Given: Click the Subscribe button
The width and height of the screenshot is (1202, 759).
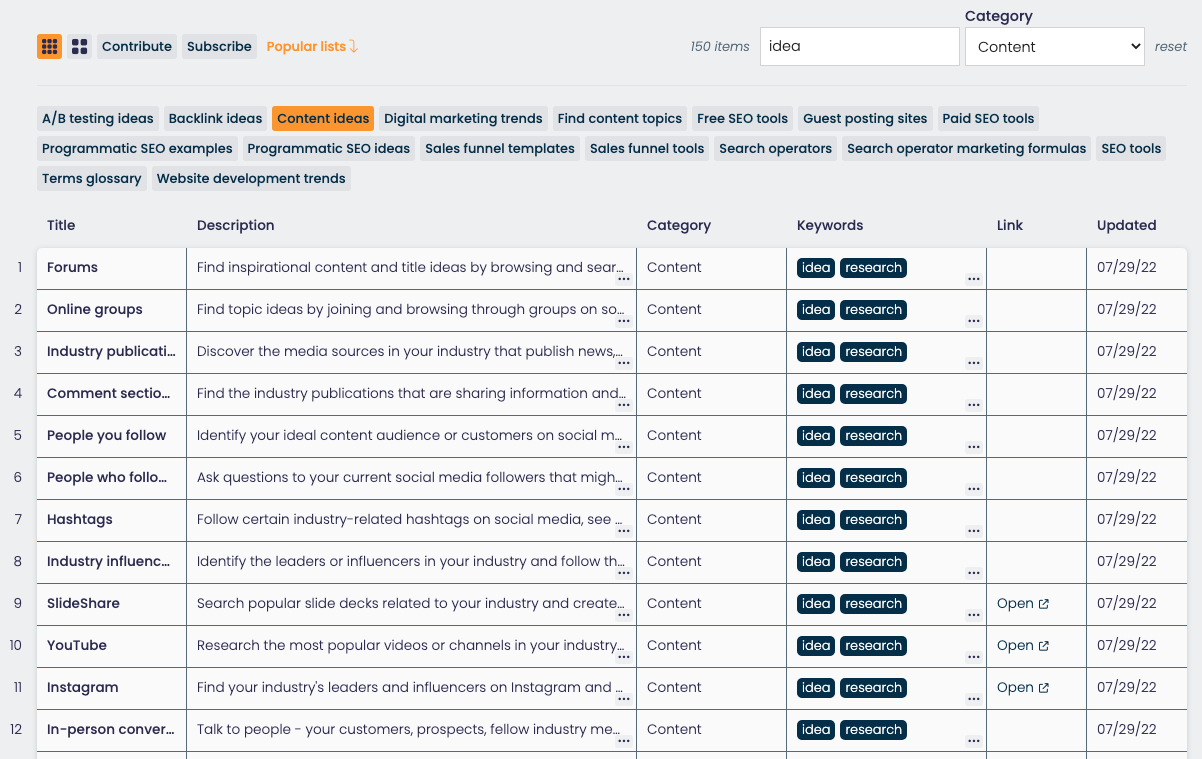Looking at the screenshot, I should pos(219,46).
